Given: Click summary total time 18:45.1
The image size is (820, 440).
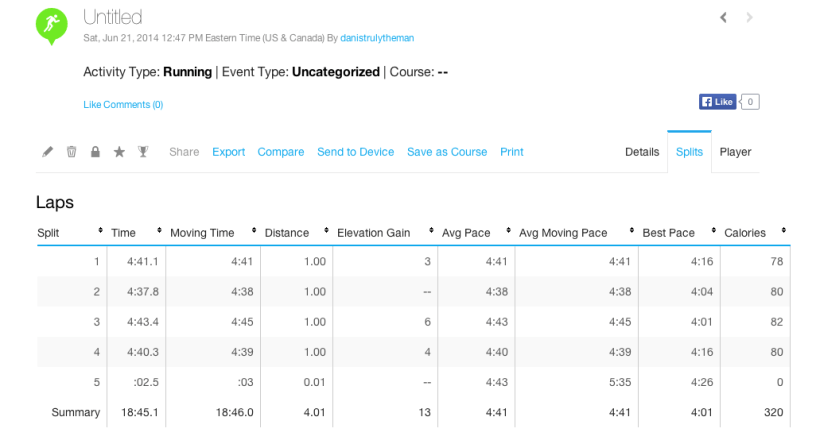Looking at the screenshot, I should (140, 412).
